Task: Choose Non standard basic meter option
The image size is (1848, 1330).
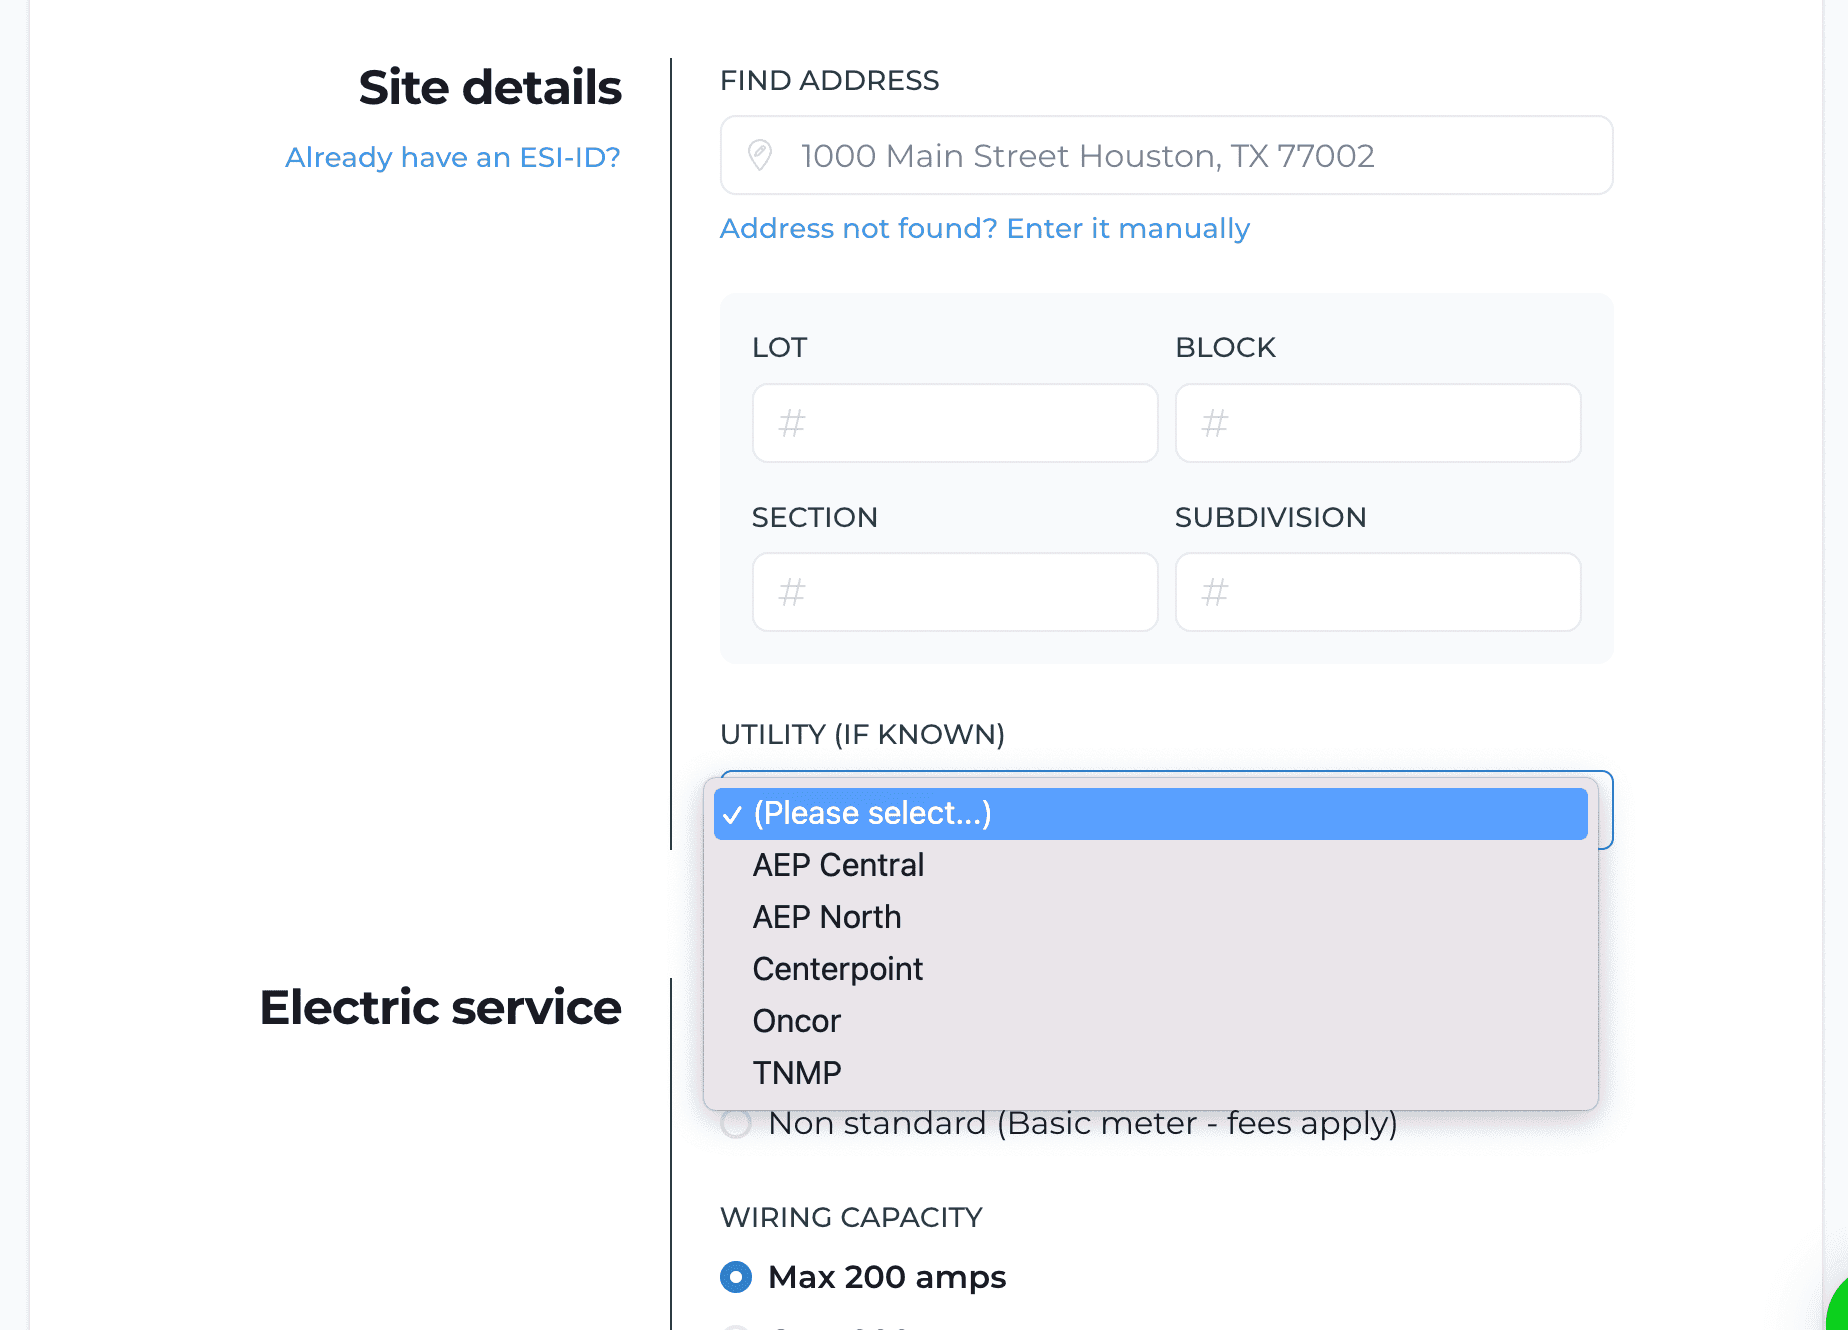Action: click(x=737, y=1124)
